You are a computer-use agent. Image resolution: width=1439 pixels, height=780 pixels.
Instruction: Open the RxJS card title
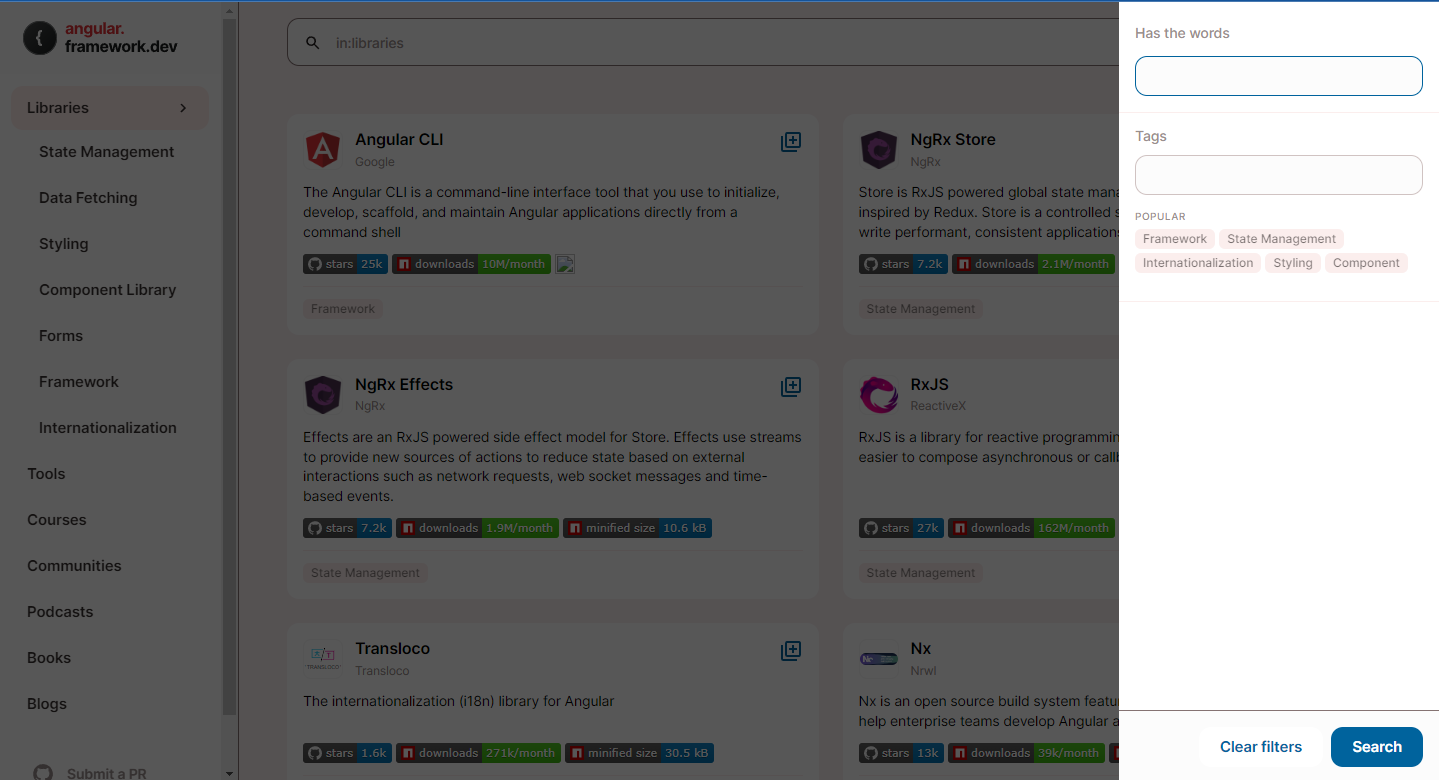[930, 385]
